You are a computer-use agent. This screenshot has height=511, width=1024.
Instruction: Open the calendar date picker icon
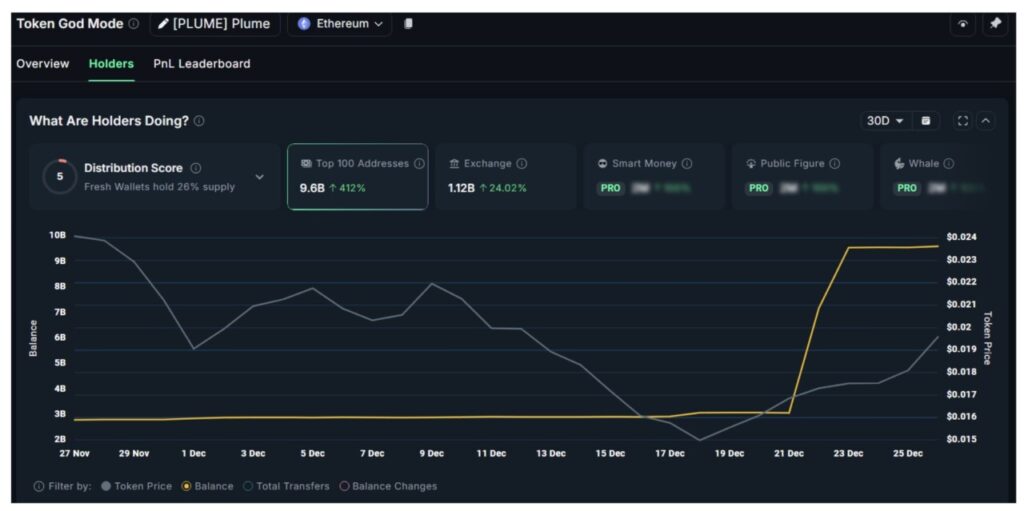tap(926, 121)
